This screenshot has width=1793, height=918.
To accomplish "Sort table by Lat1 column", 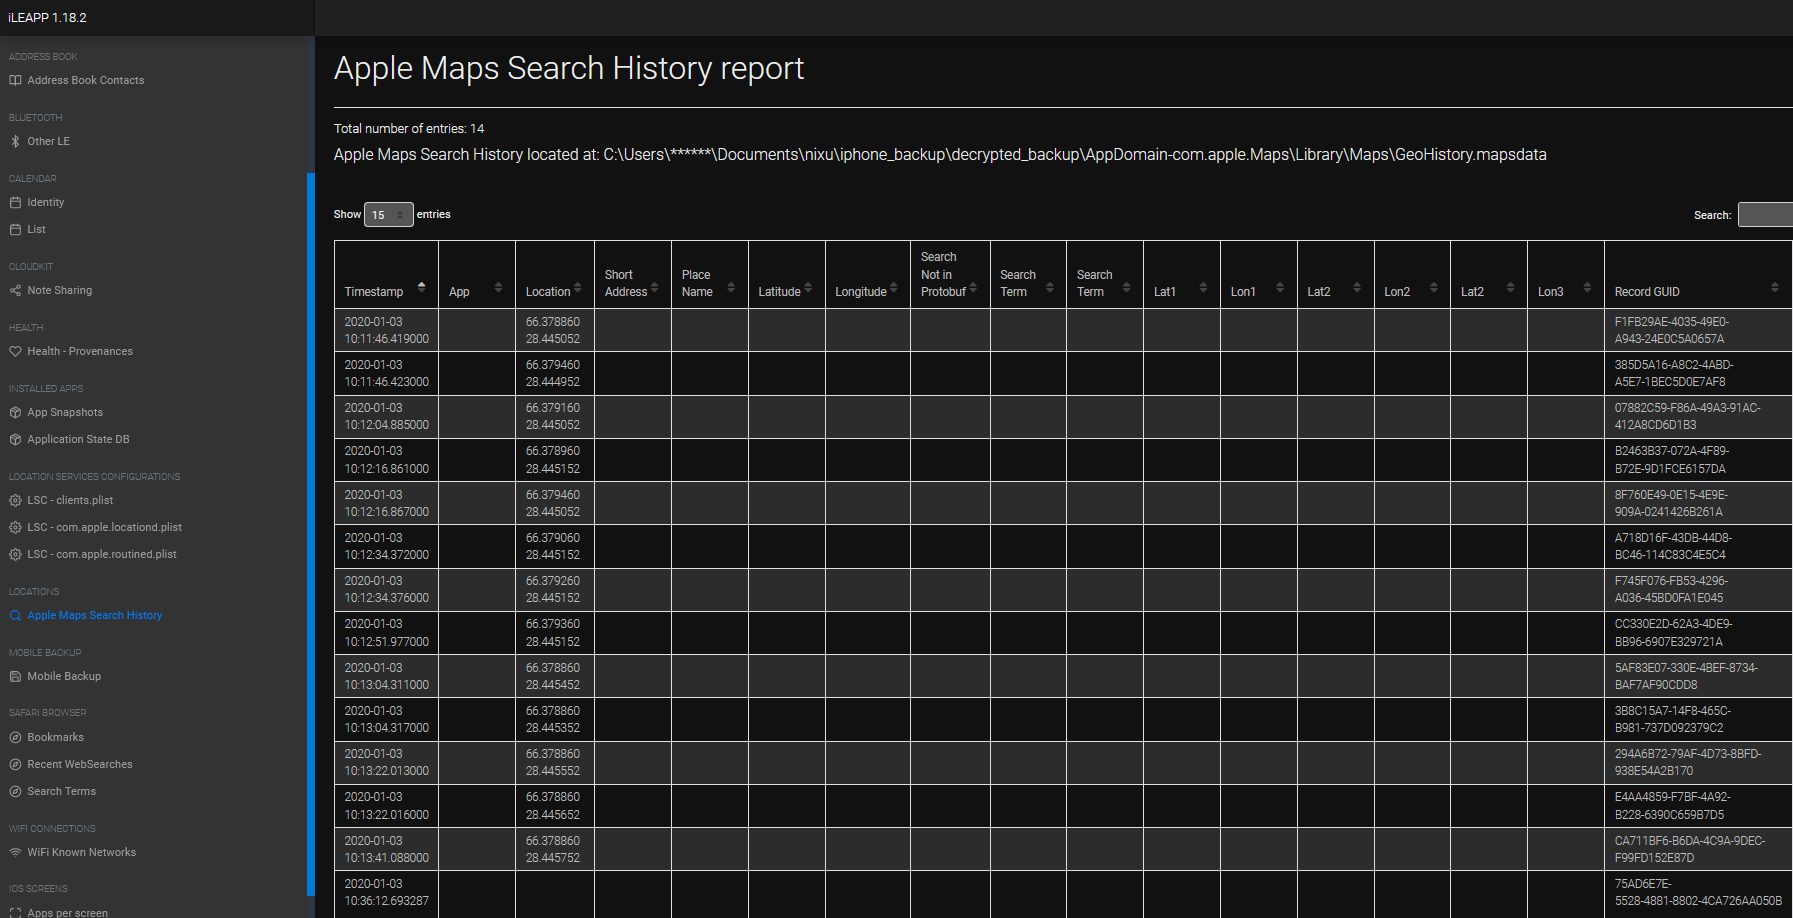I will pyautogui.click(x=1181, y=275).
